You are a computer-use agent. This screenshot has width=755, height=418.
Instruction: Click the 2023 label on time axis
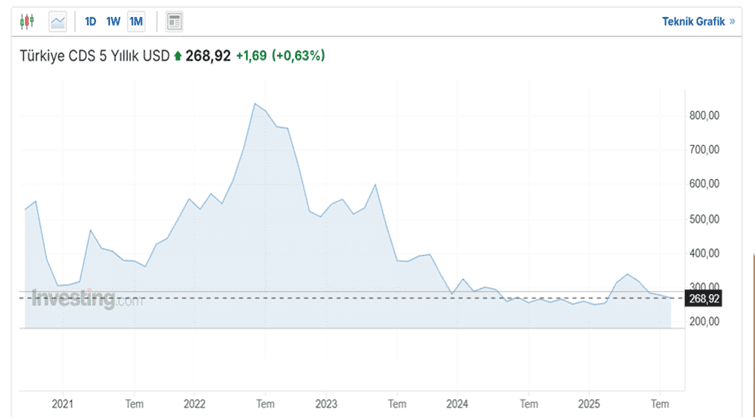(326, 403)
